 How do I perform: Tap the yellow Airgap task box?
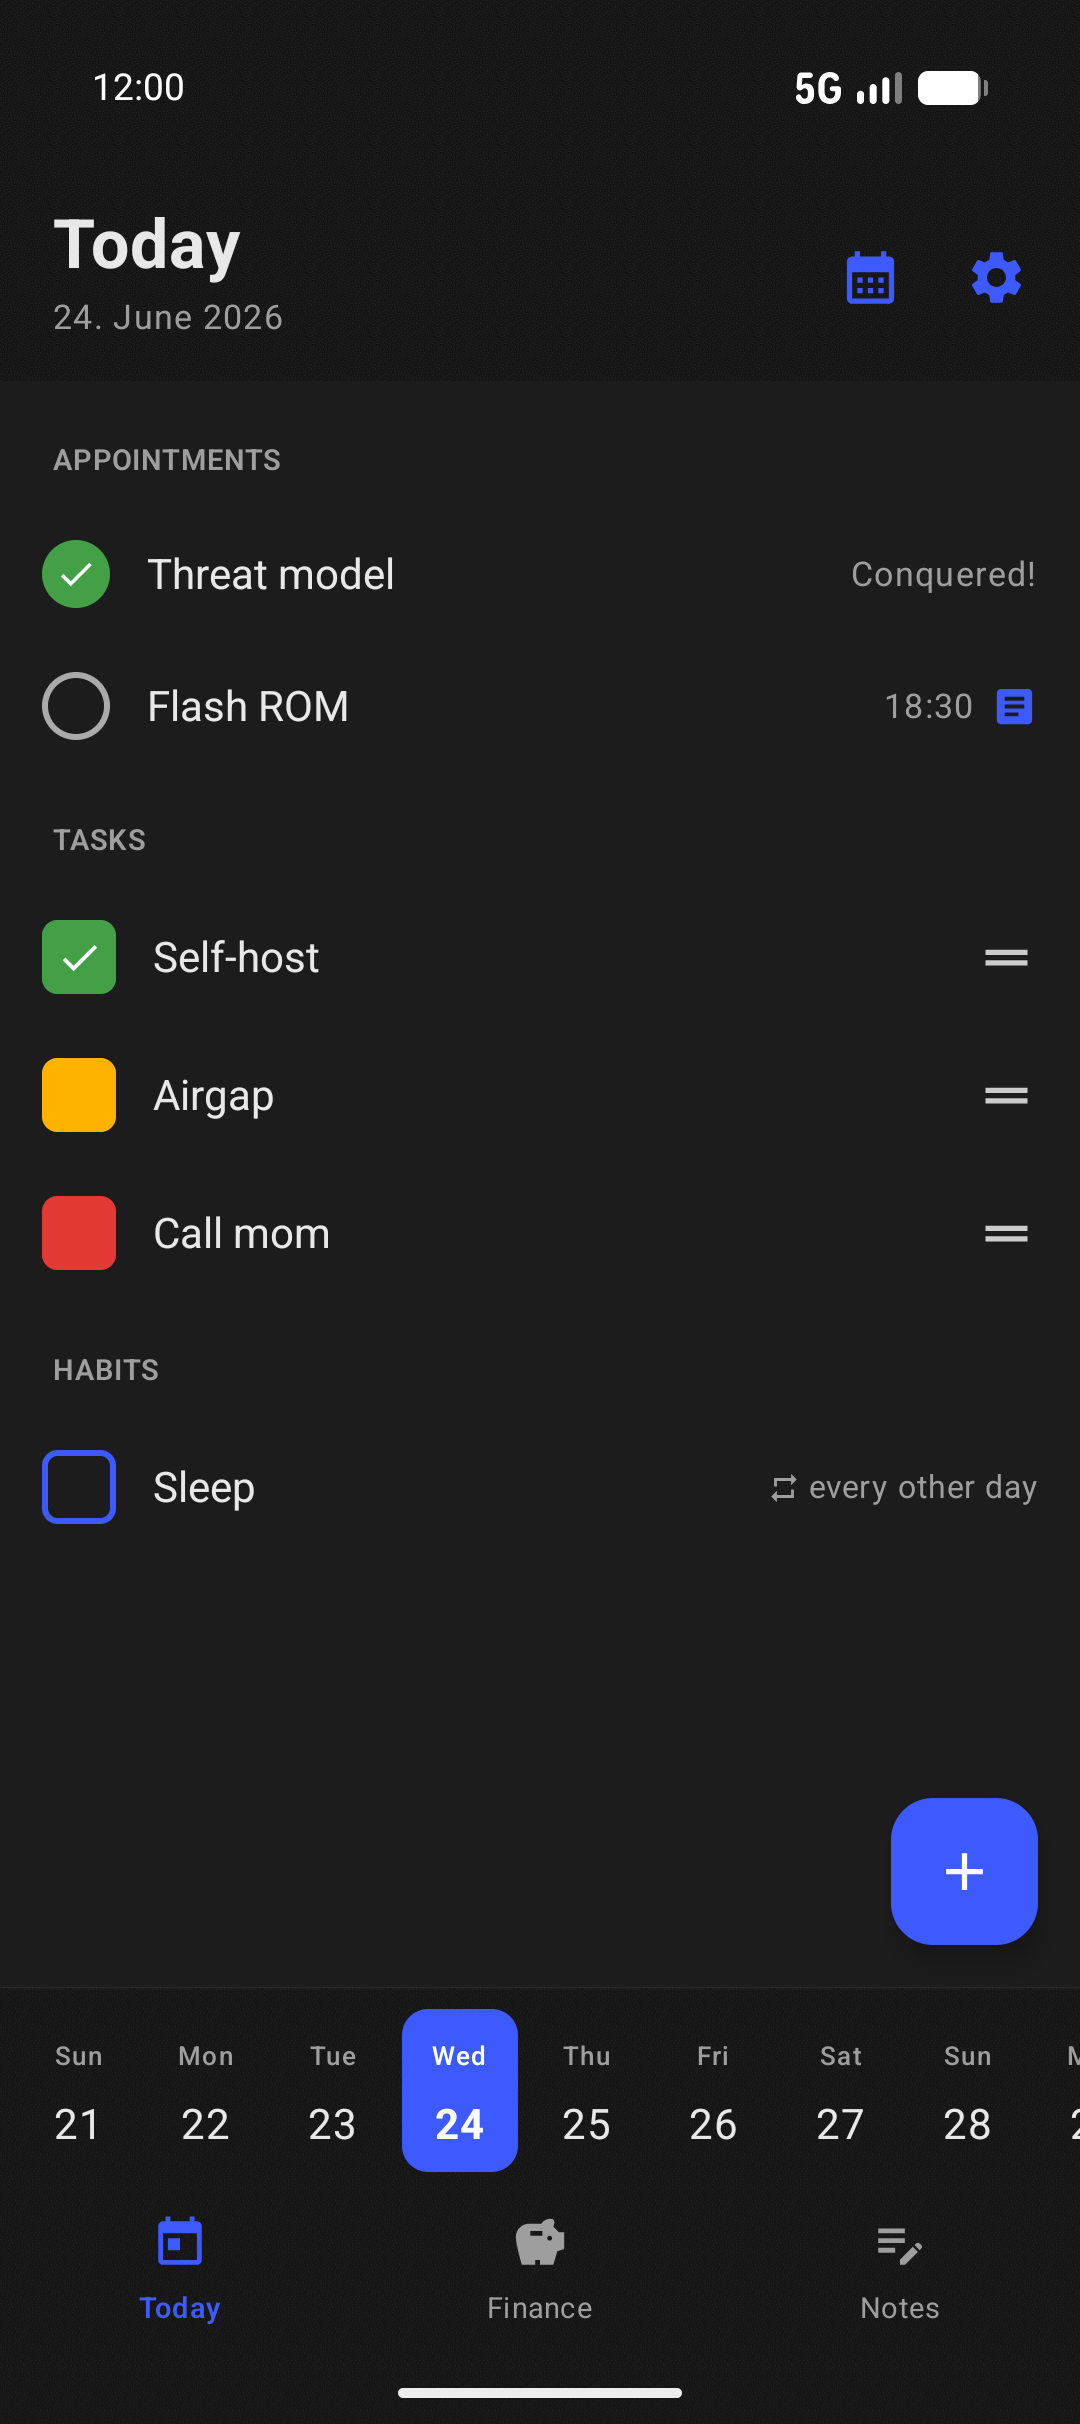click(79, 1095)
